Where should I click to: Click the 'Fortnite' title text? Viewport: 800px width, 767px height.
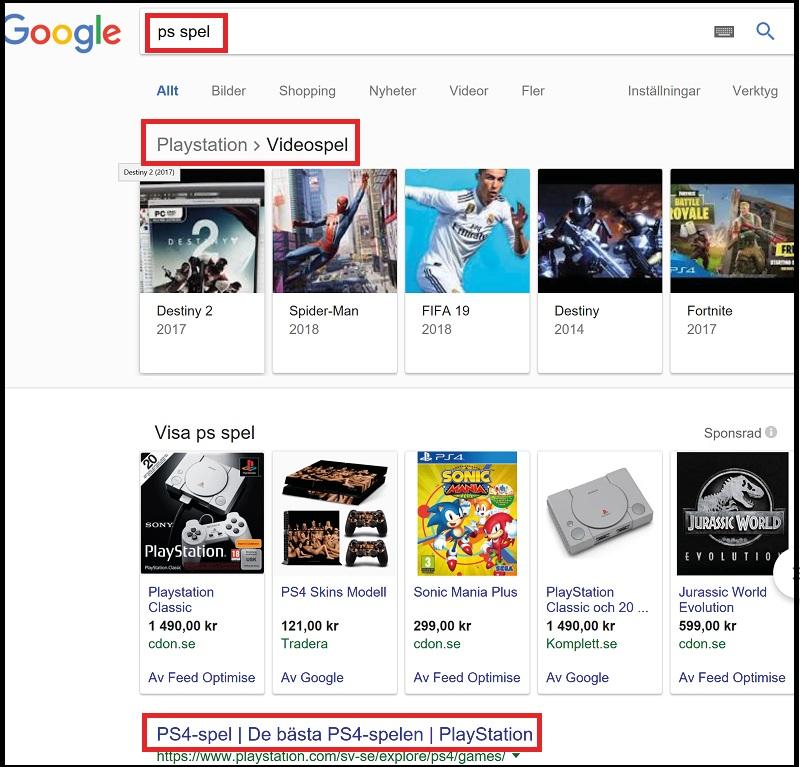coord(709,311)
